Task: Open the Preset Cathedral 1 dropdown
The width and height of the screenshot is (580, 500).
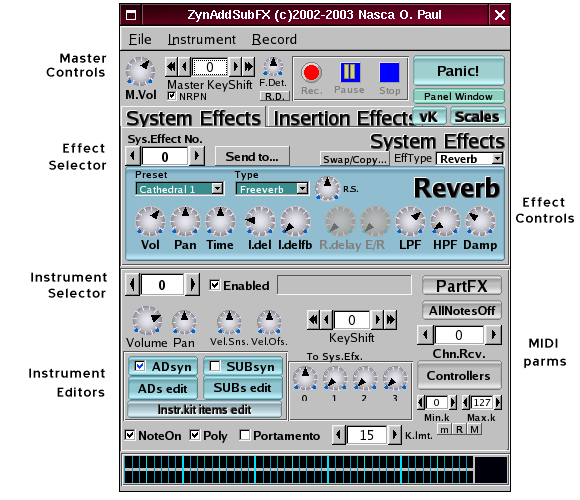Action: pyautogui.click(x=180, y=189)
